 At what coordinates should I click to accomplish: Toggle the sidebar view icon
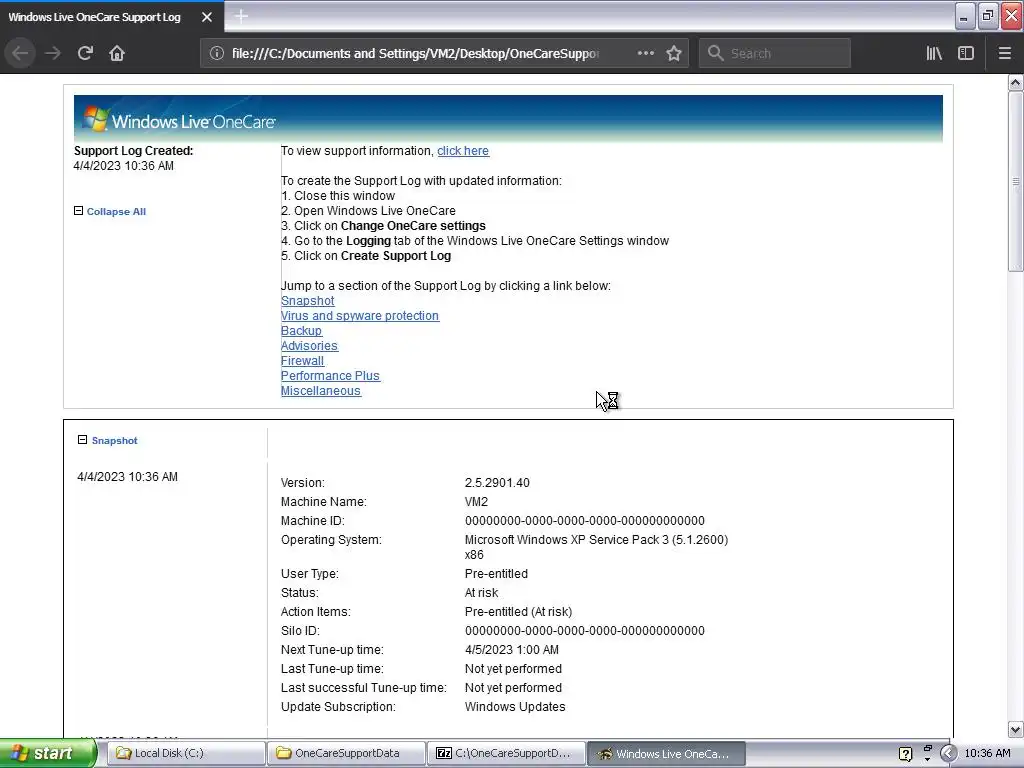click(966, 53)
